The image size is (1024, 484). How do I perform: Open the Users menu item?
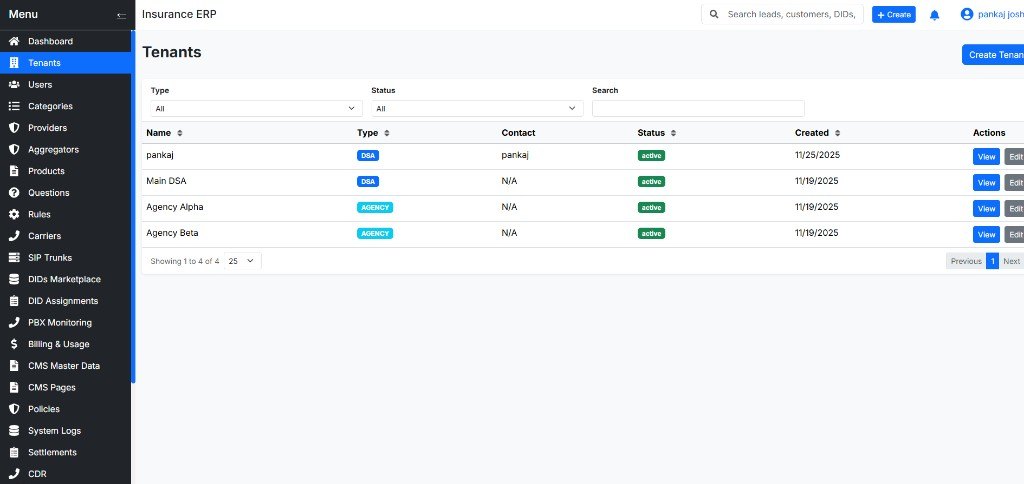pos(65,84)
